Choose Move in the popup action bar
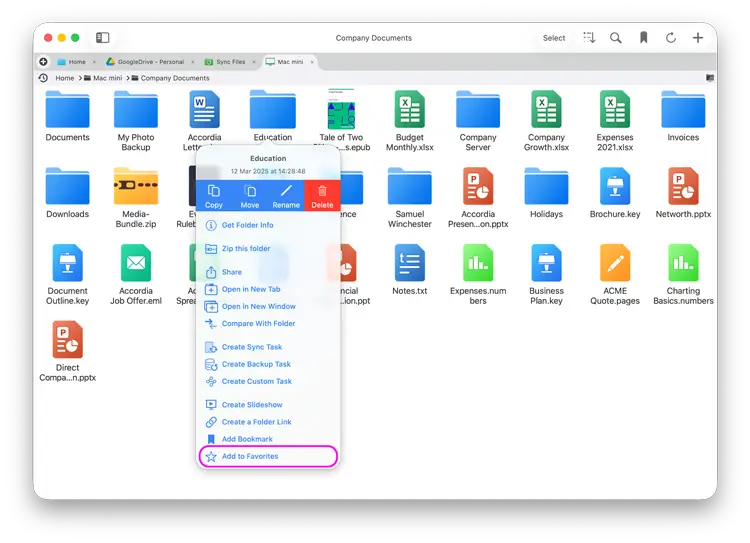This screenshot has width=750, height=543. pyautogui.click(x=250, y=195)
